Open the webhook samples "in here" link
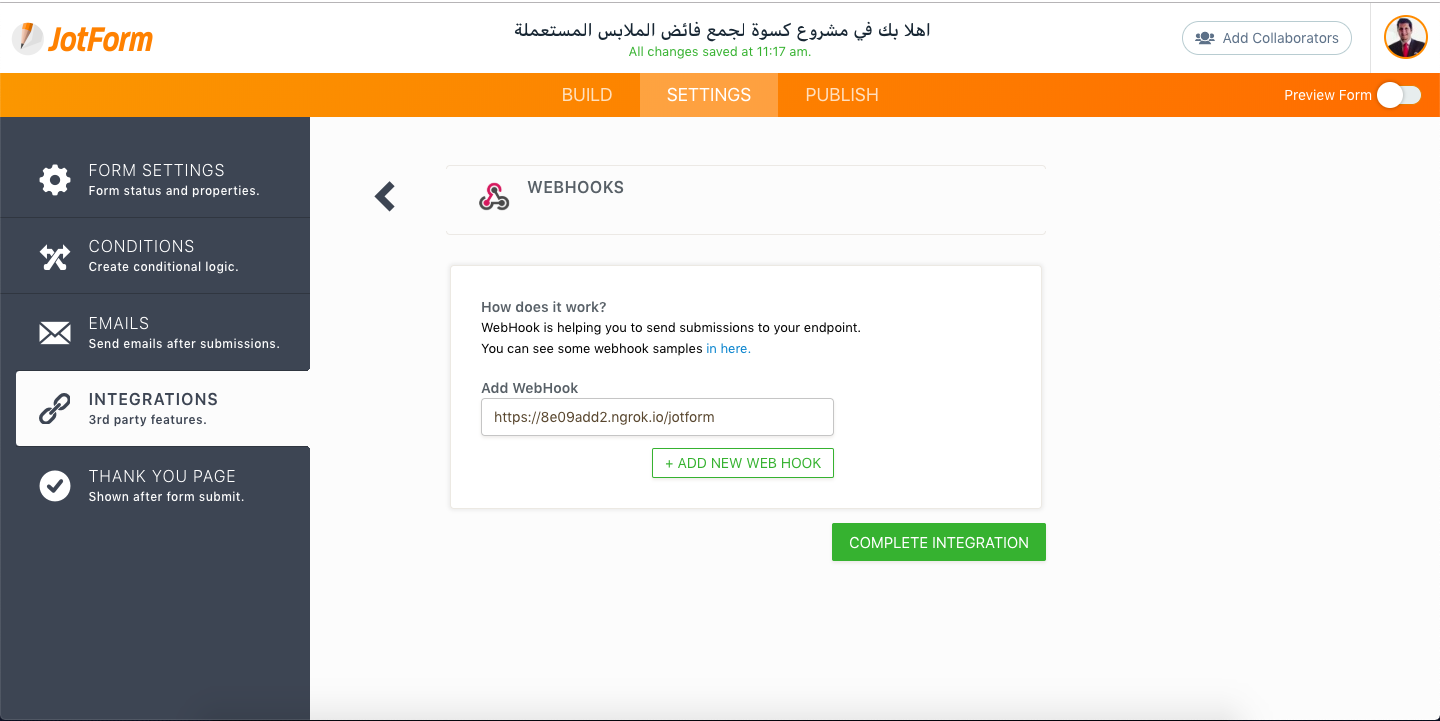 click(728, 349)
